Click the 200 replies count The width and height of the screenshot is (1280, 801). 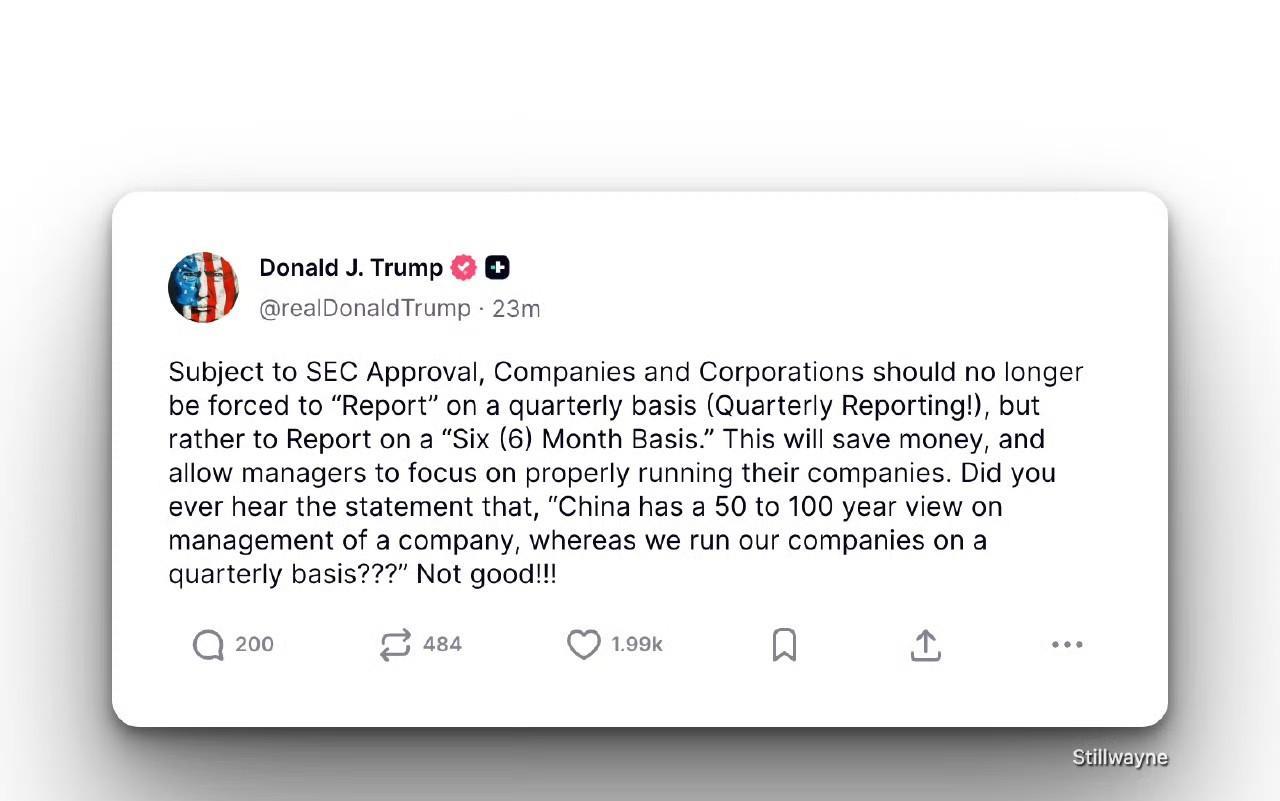tap(254, 645)
